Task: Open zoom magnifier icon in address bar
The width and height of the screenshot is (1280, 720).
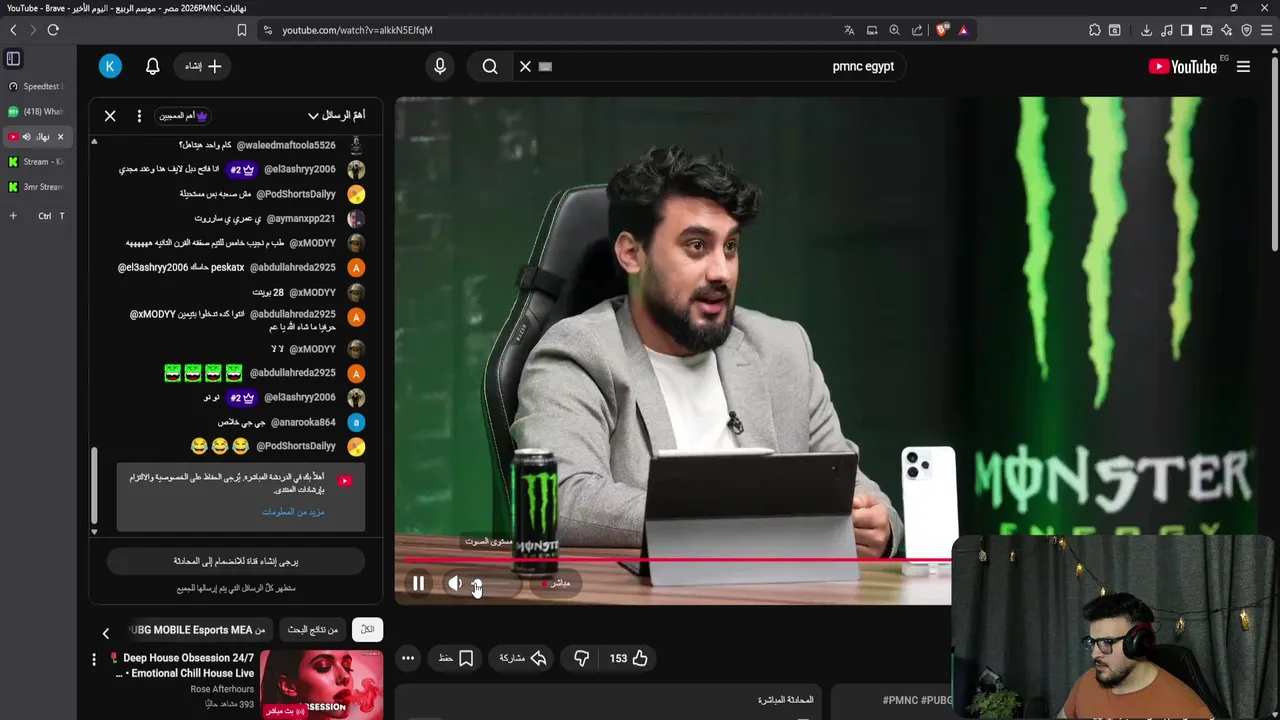Action: point(895,30)
